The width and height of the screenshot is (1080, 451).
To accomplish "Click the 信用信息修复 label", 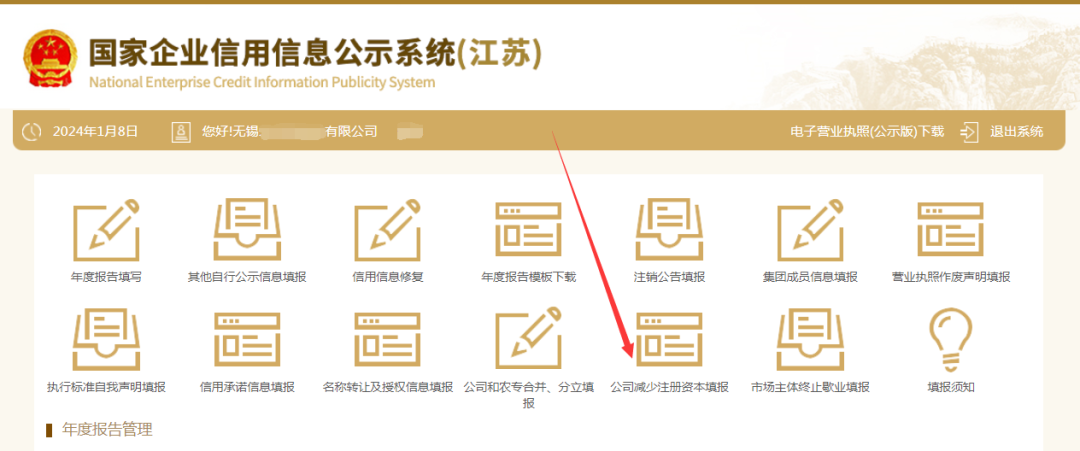I will (x=387, y=277).
